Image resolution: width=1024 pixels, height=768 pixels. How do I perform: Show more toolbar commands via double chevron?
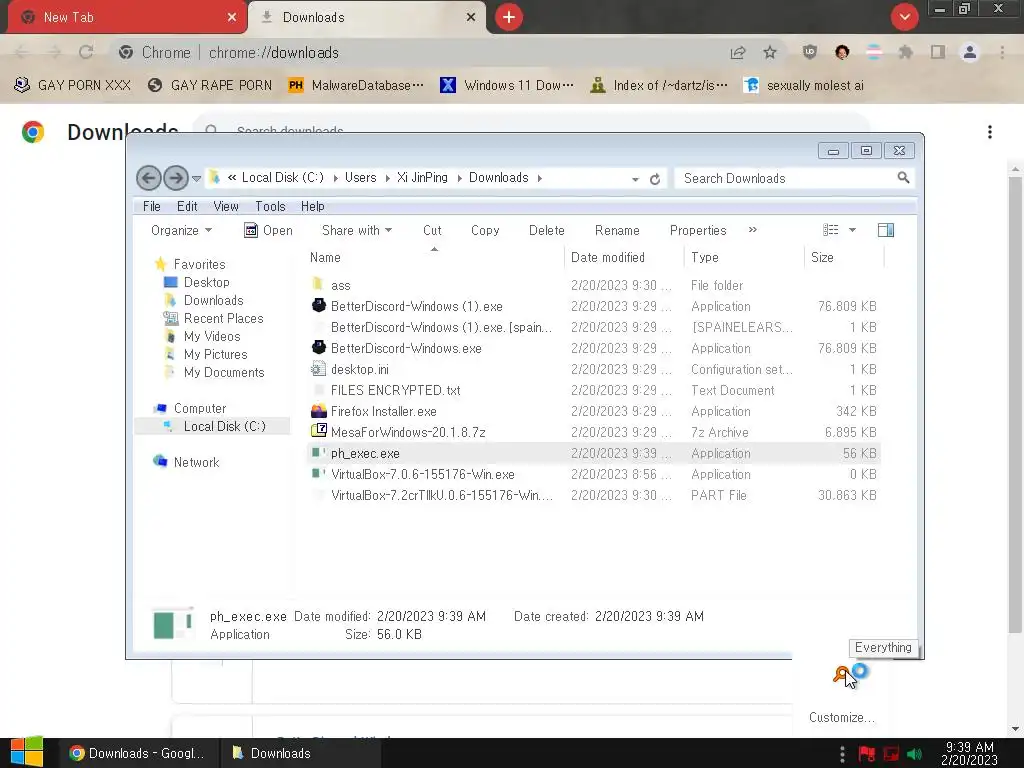tap(752, 230)
